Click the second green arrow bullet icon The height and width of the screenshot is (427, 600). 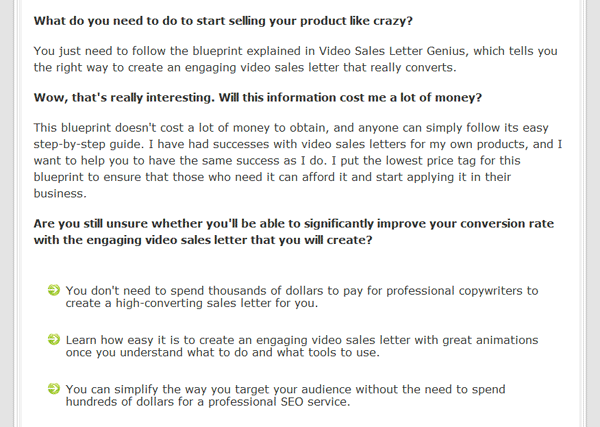54,339
